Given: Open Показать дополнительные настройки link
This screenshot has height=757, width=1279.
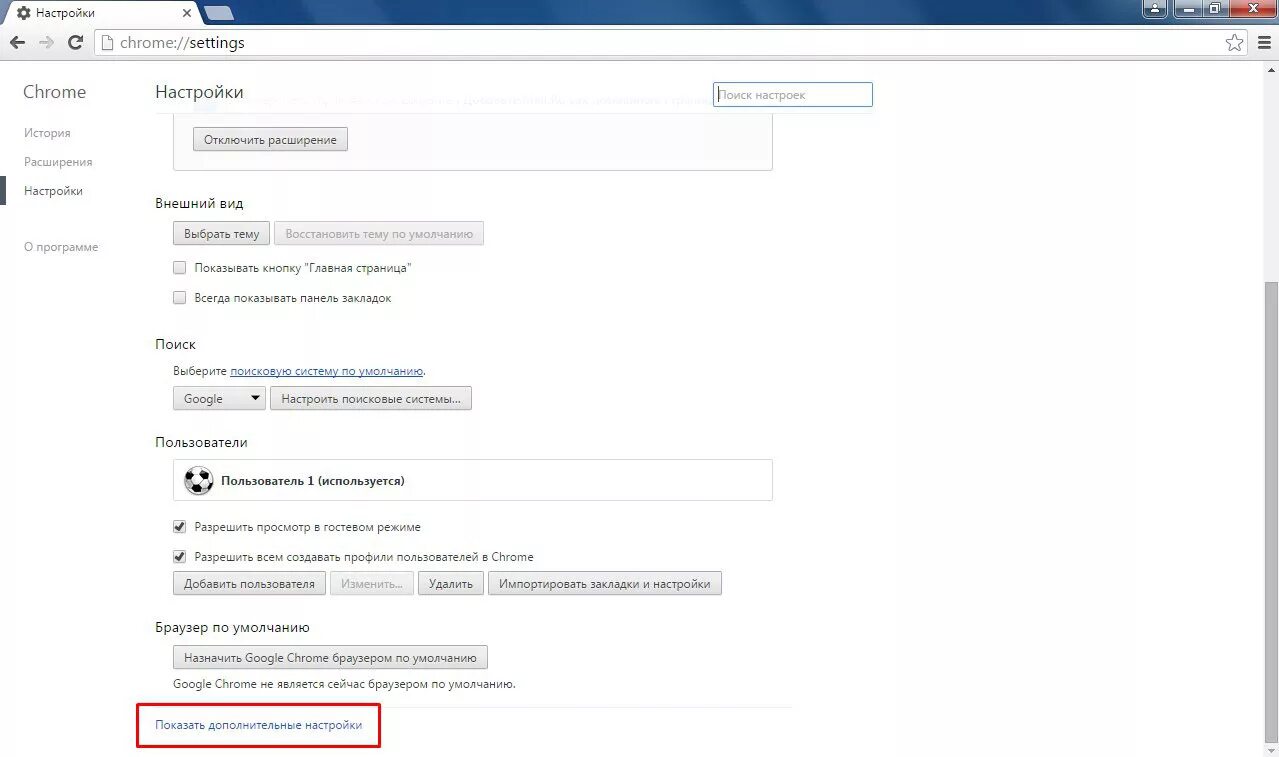Looking at the screenshot, I should pyautogui.click(x=259, y=725).
